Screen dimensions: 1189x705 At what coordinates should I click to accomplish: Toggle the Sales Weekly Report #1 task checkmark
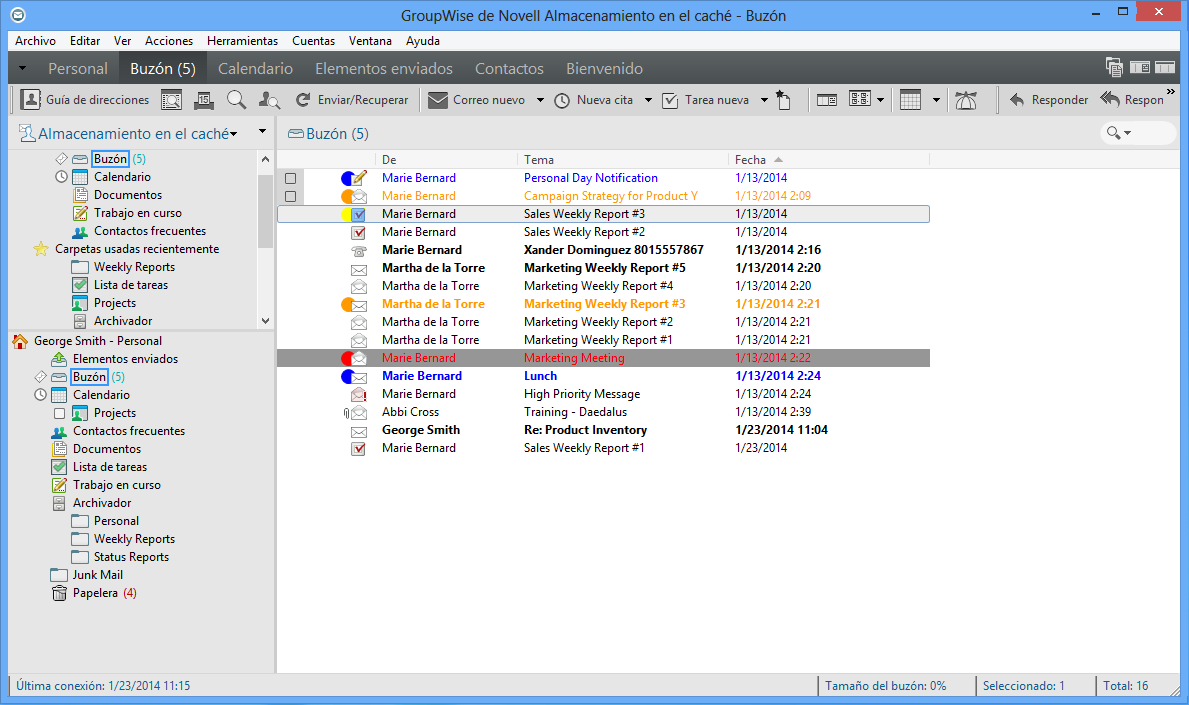(359, 449)
